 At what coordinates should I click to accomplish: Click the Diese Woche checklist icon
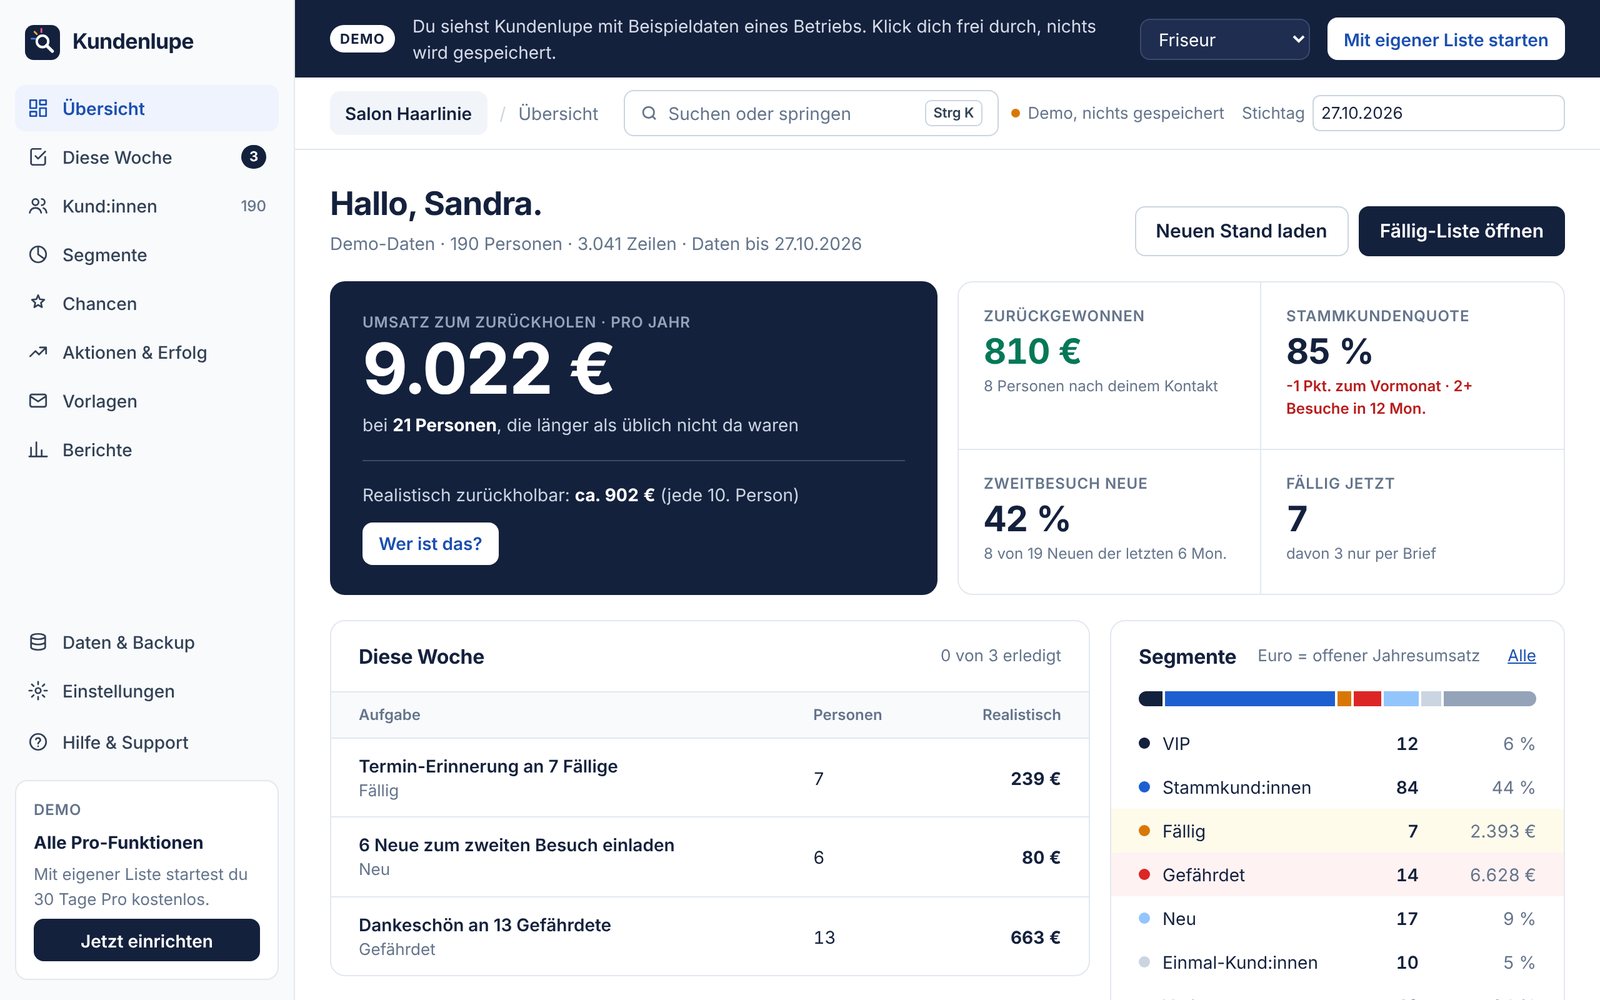click(x=38, y=157)
